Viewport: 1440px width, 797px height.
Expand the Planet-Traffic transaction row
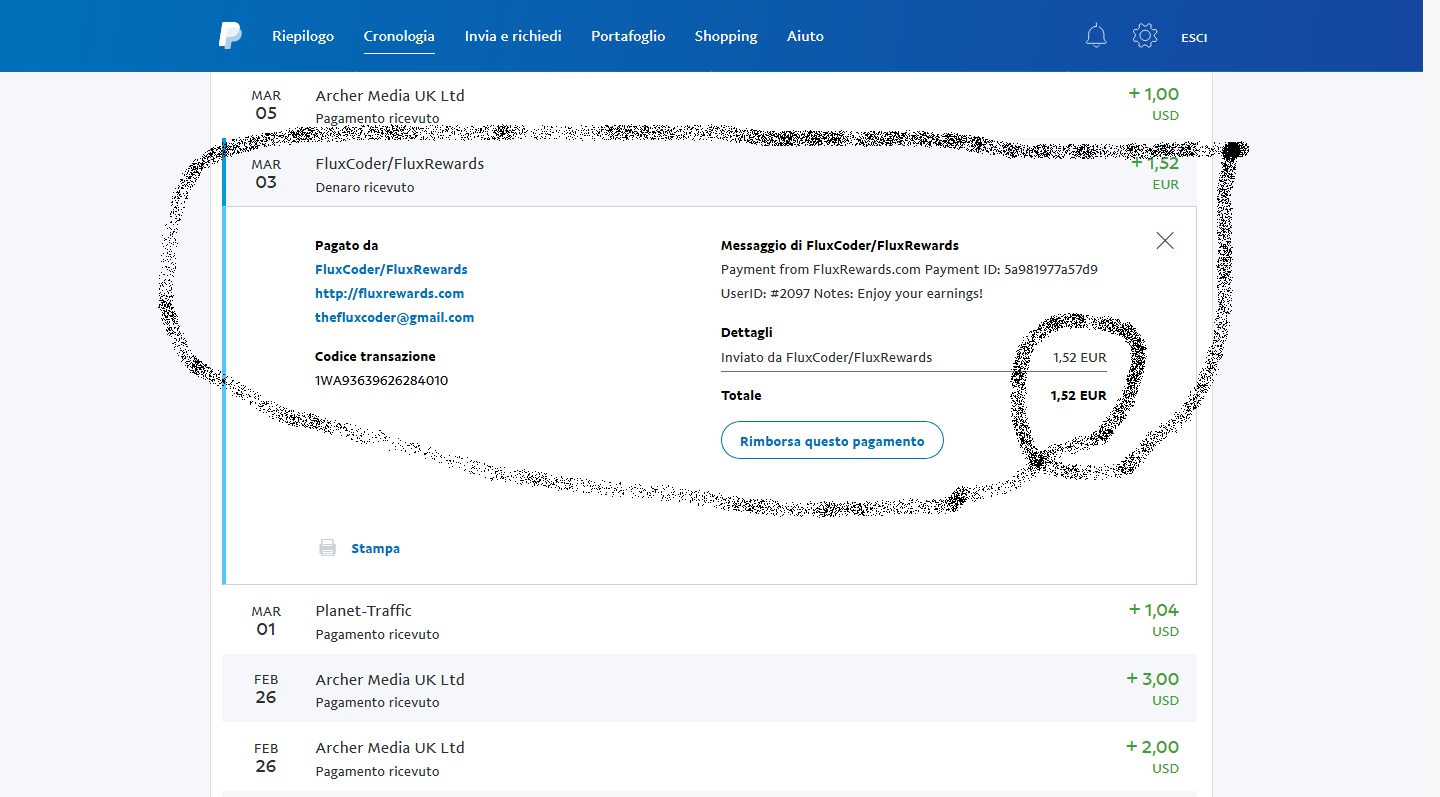coord(709,620)
